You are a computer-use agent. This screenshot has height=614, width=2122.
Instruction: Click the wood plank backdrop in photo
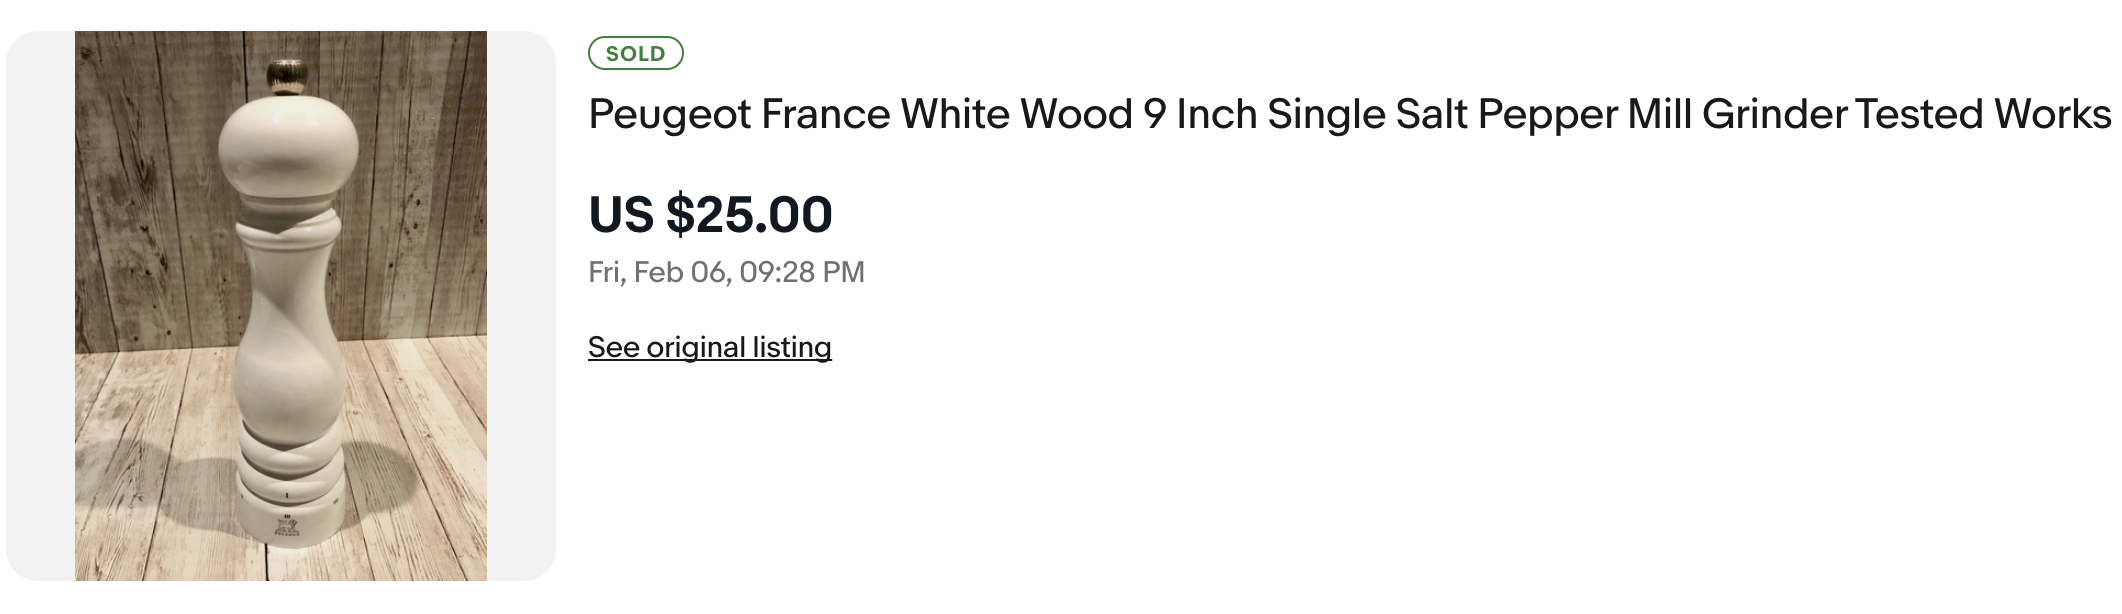(x=140, y=200)
